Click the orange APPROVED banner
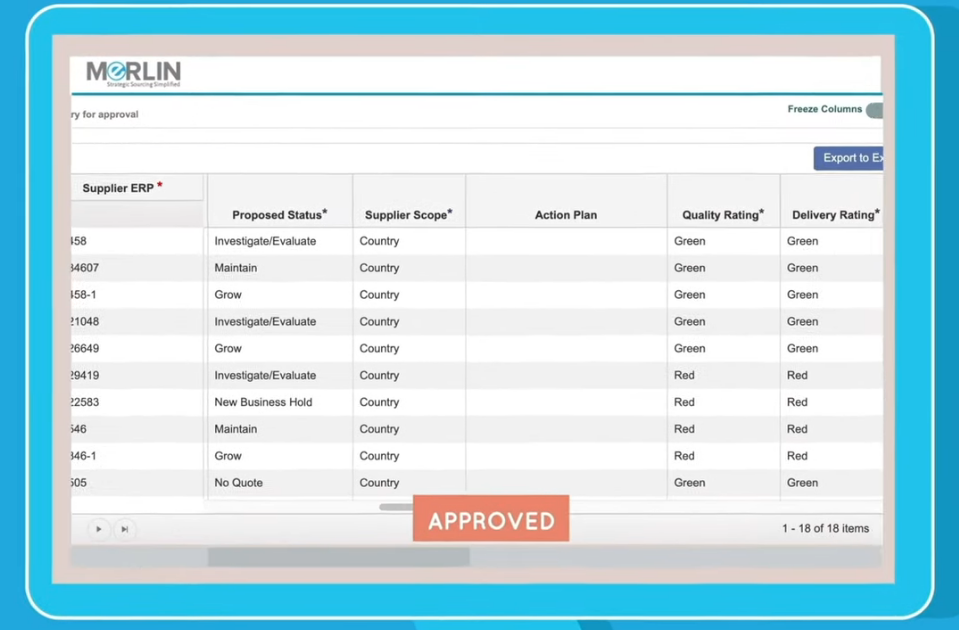Screen dimensions: 959x630 pos(490,520)
